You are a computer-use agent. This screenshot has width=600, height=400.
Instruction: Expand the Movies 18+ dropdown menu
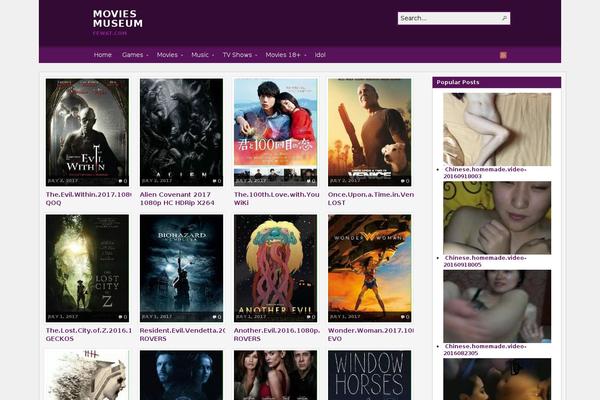(x=285, y=55)
